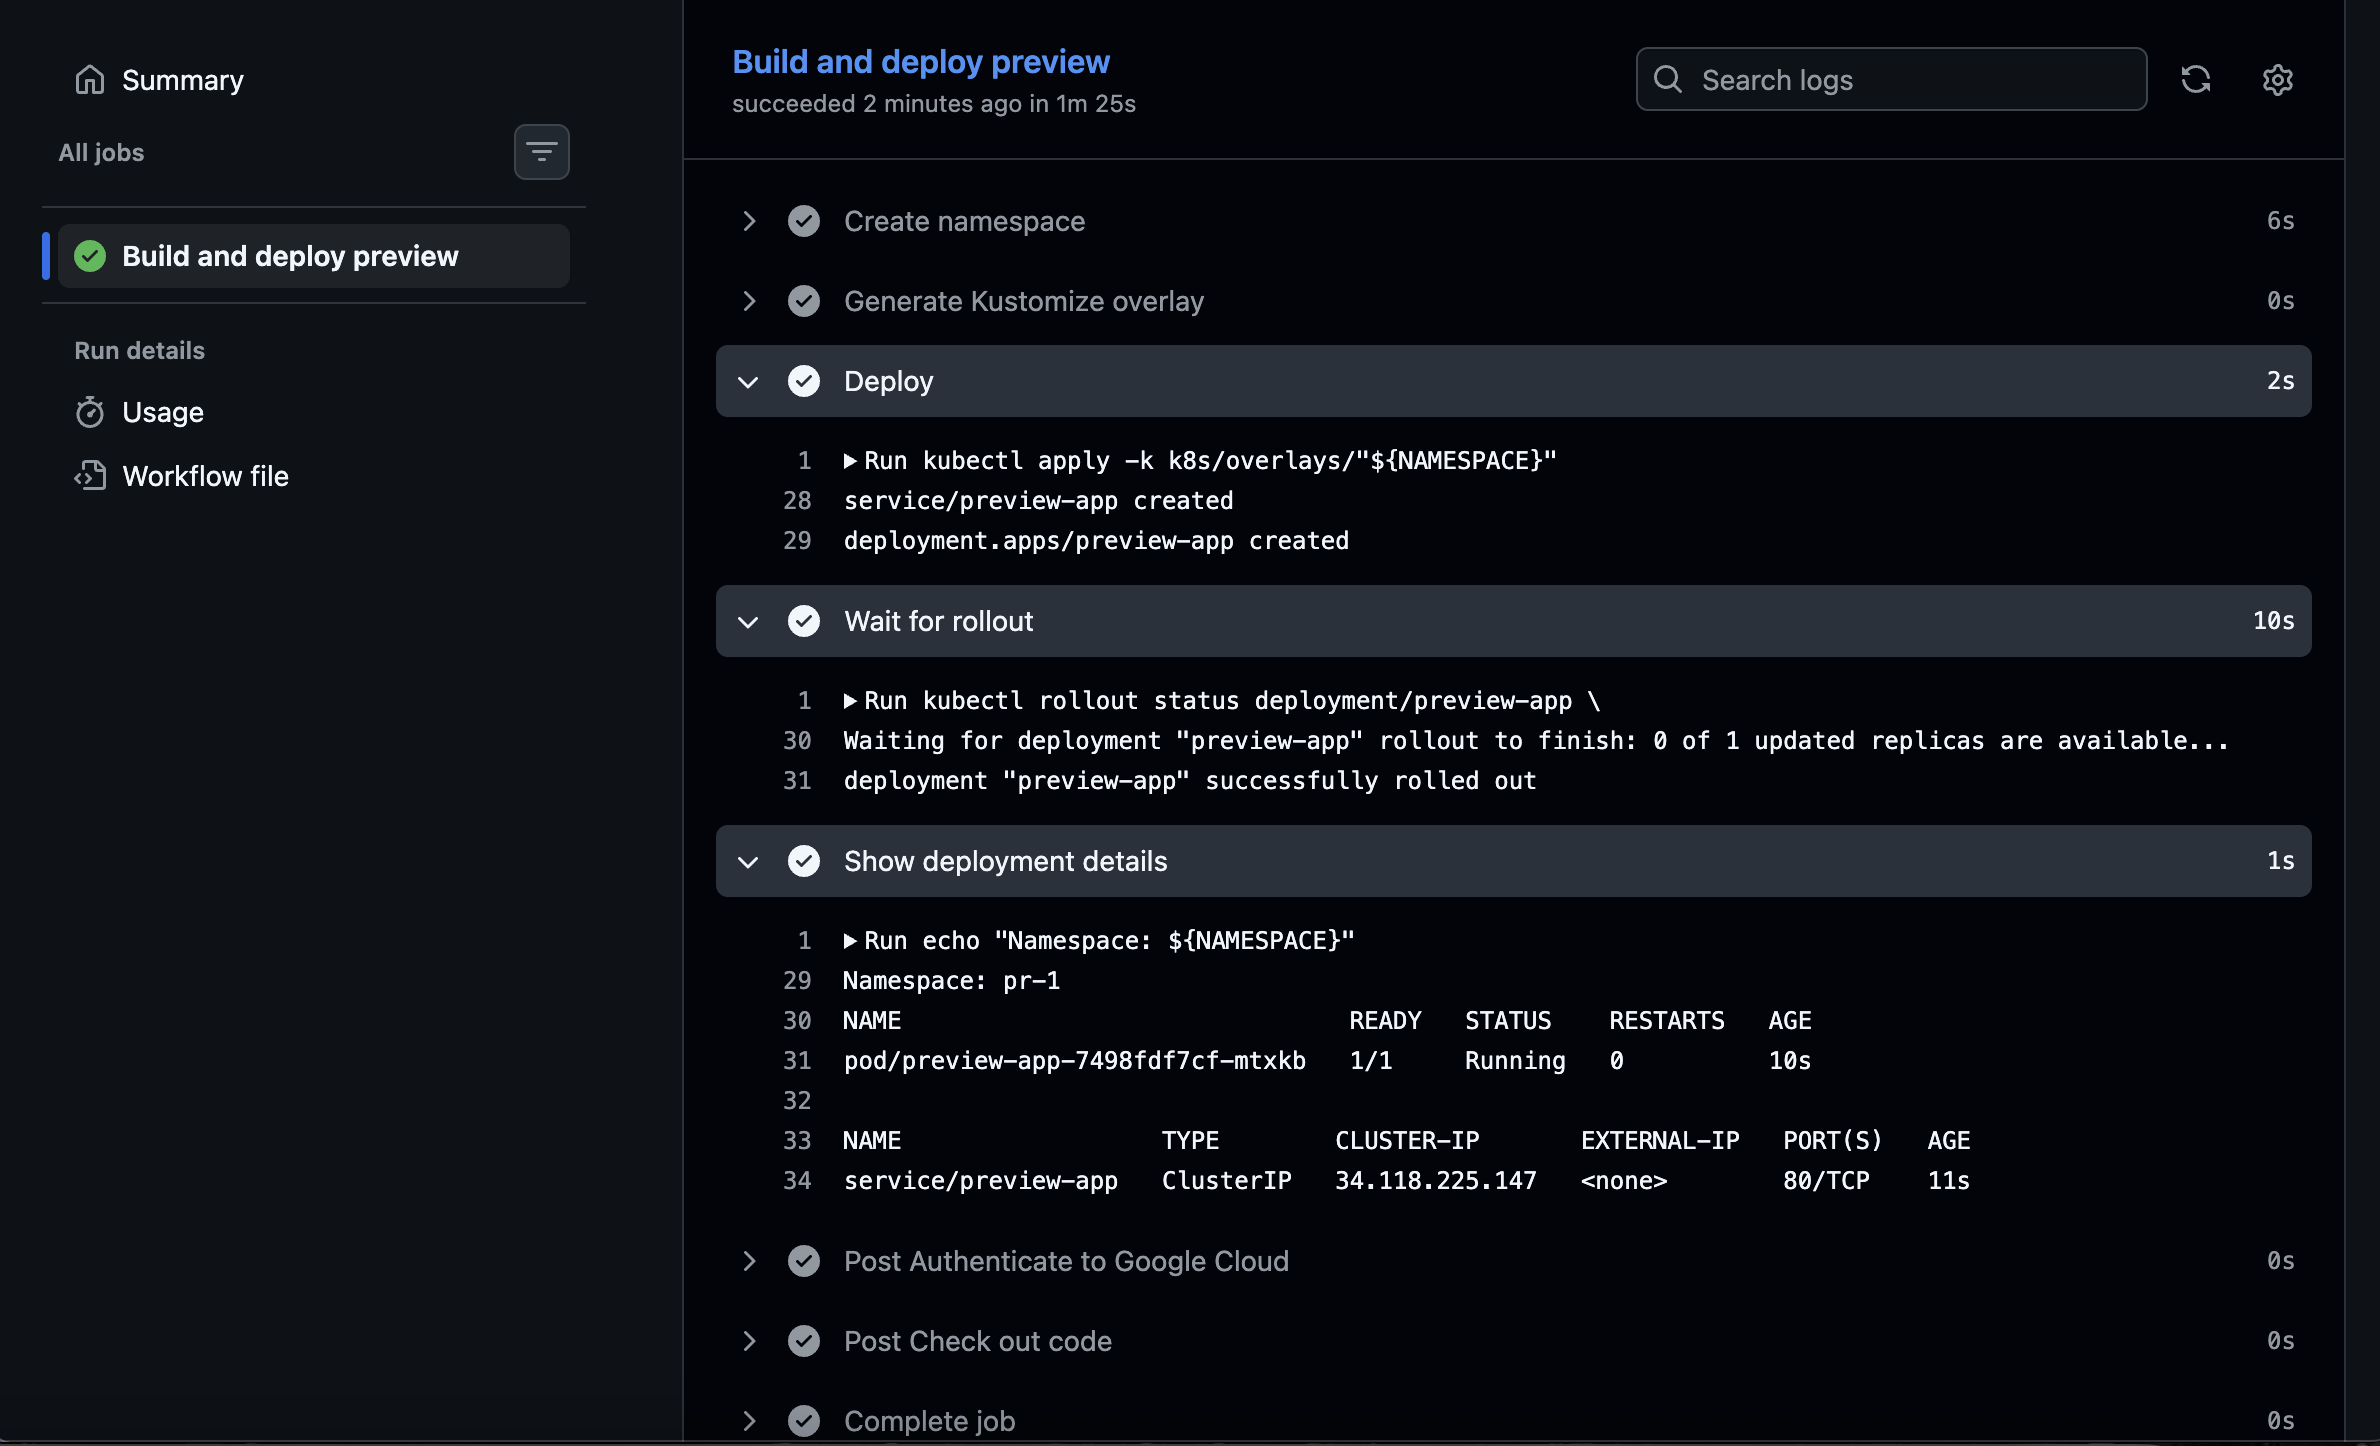Click the green success check icon for the job

tap(90, 256)
